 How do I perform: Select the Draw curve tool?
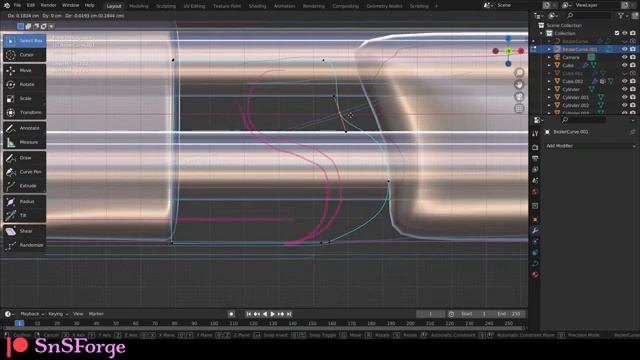coord(24,158)
